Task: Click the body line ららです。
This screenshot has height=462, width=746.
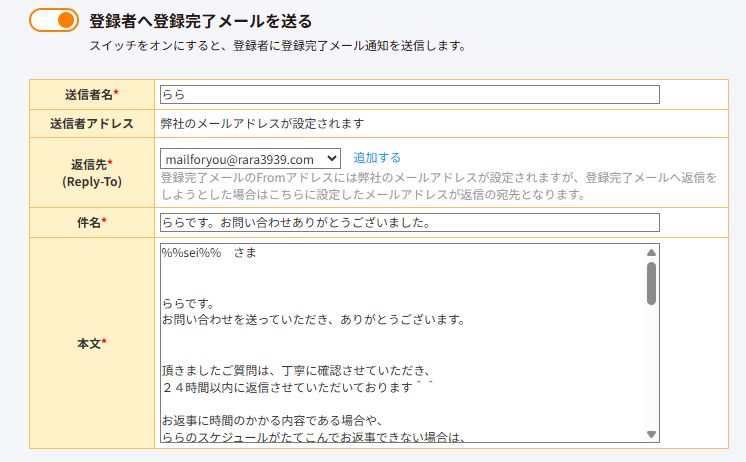Action: pos(188,303)
